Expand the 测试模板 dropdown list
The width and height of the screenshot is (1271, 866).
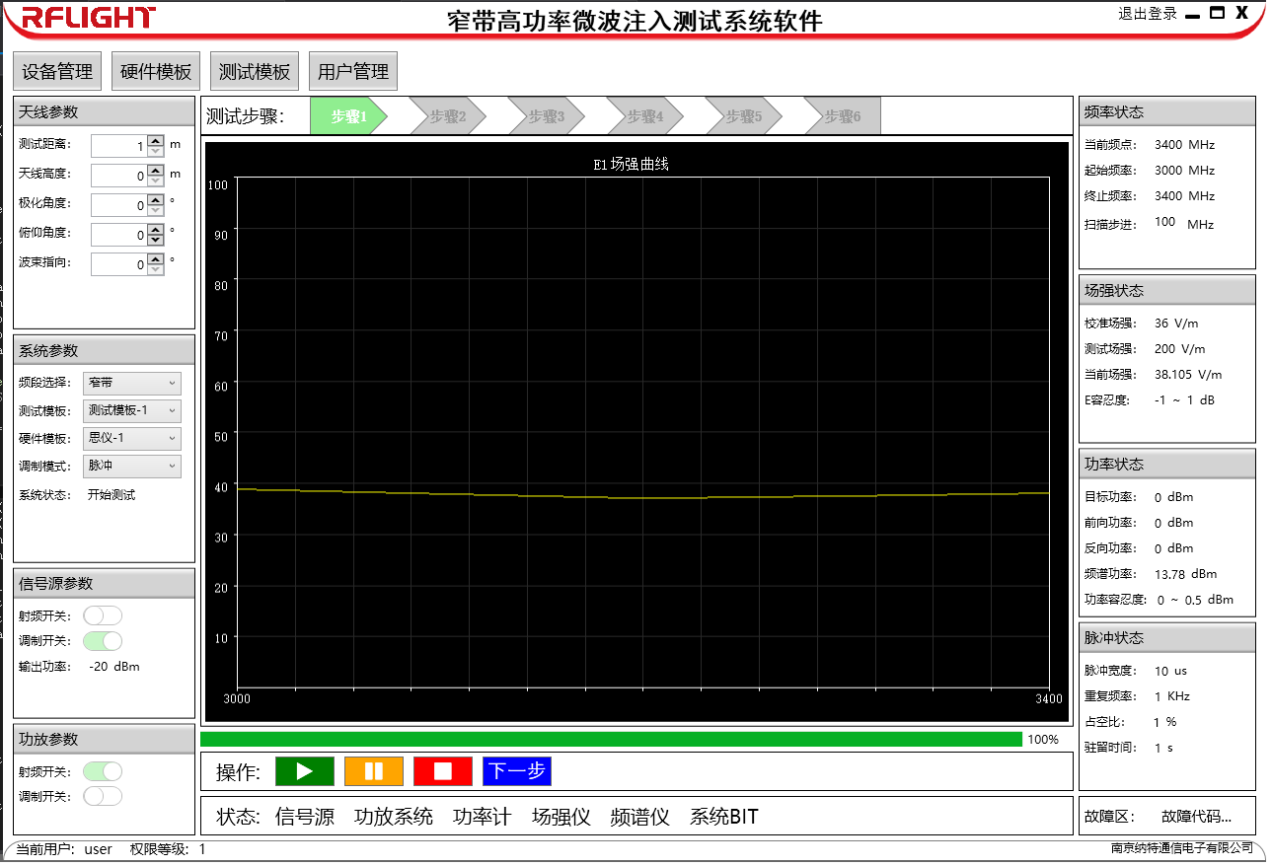[x=132, y=411]
